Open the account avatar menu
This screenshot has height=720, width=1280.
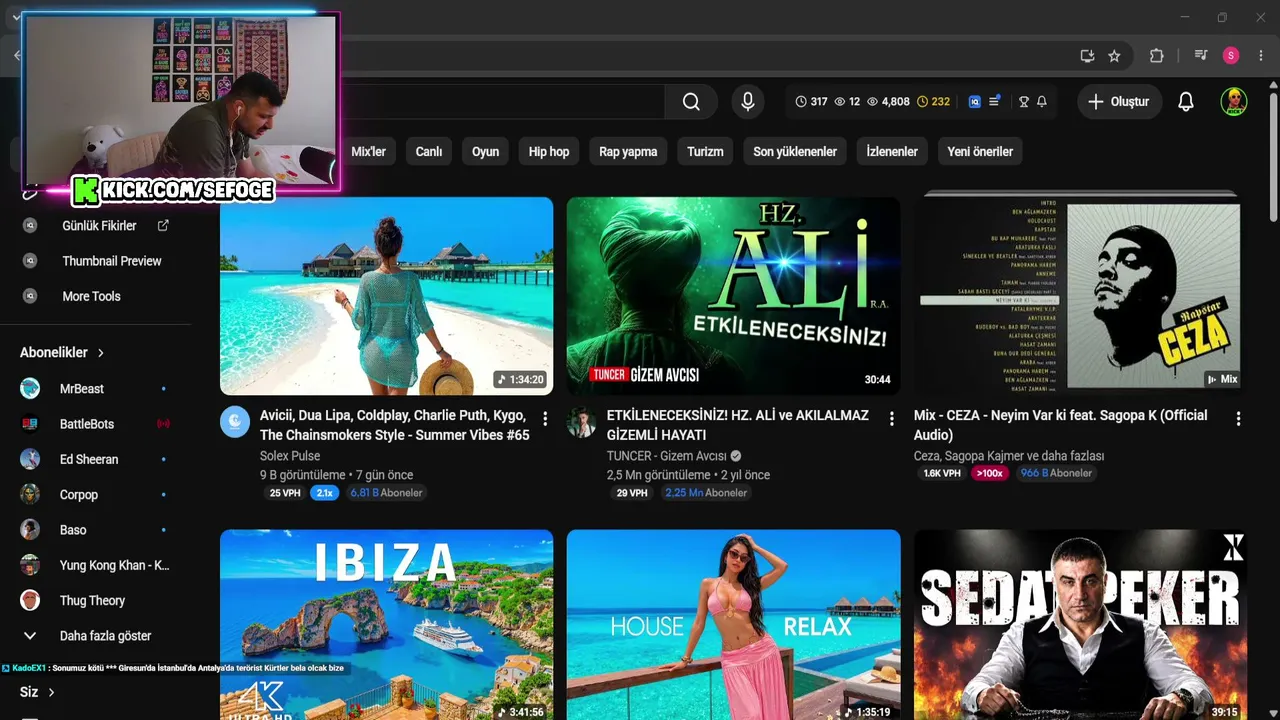tap(1234, 101)
